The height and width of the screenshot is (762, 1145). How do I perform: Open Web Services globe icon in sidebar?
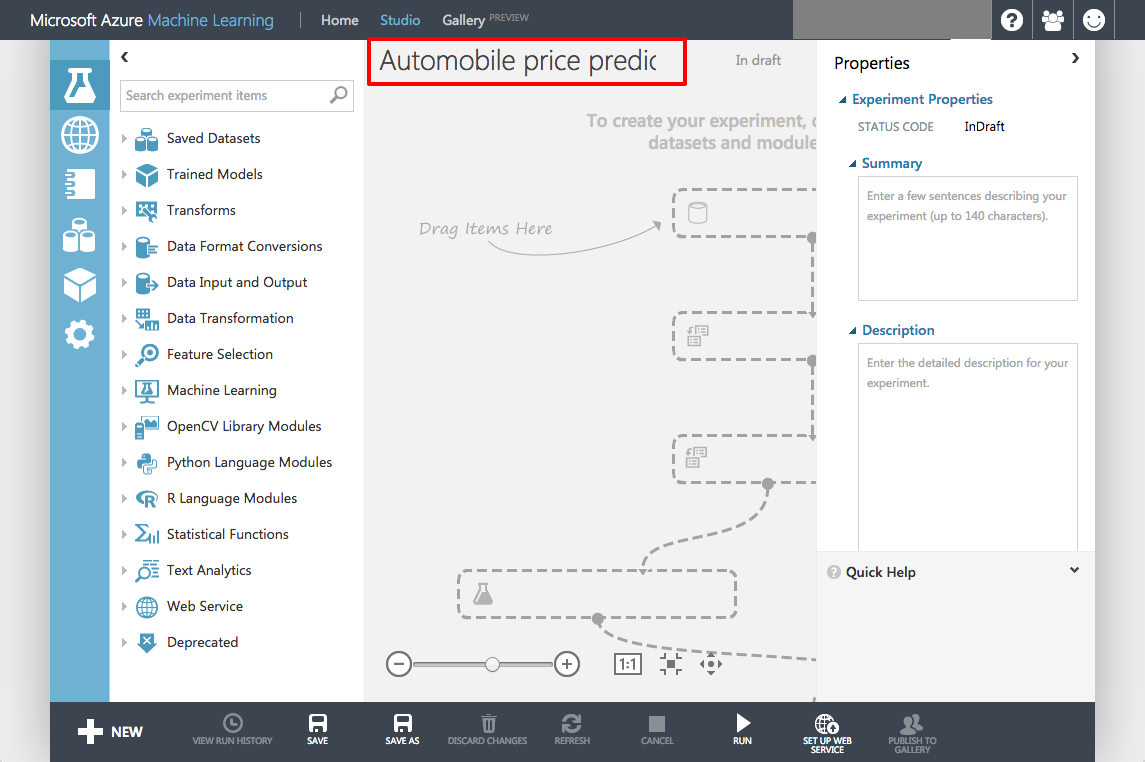click(80, 135)
